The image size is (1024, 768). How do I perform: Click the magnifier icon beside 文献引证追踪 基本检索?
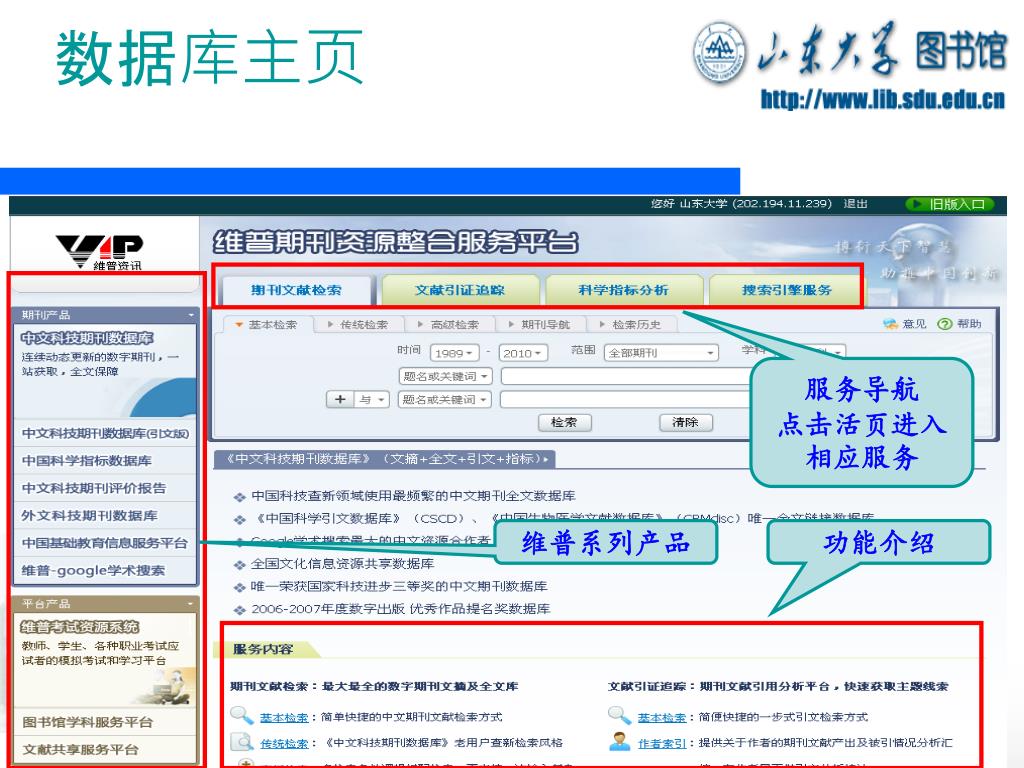[x=618, y=716]
